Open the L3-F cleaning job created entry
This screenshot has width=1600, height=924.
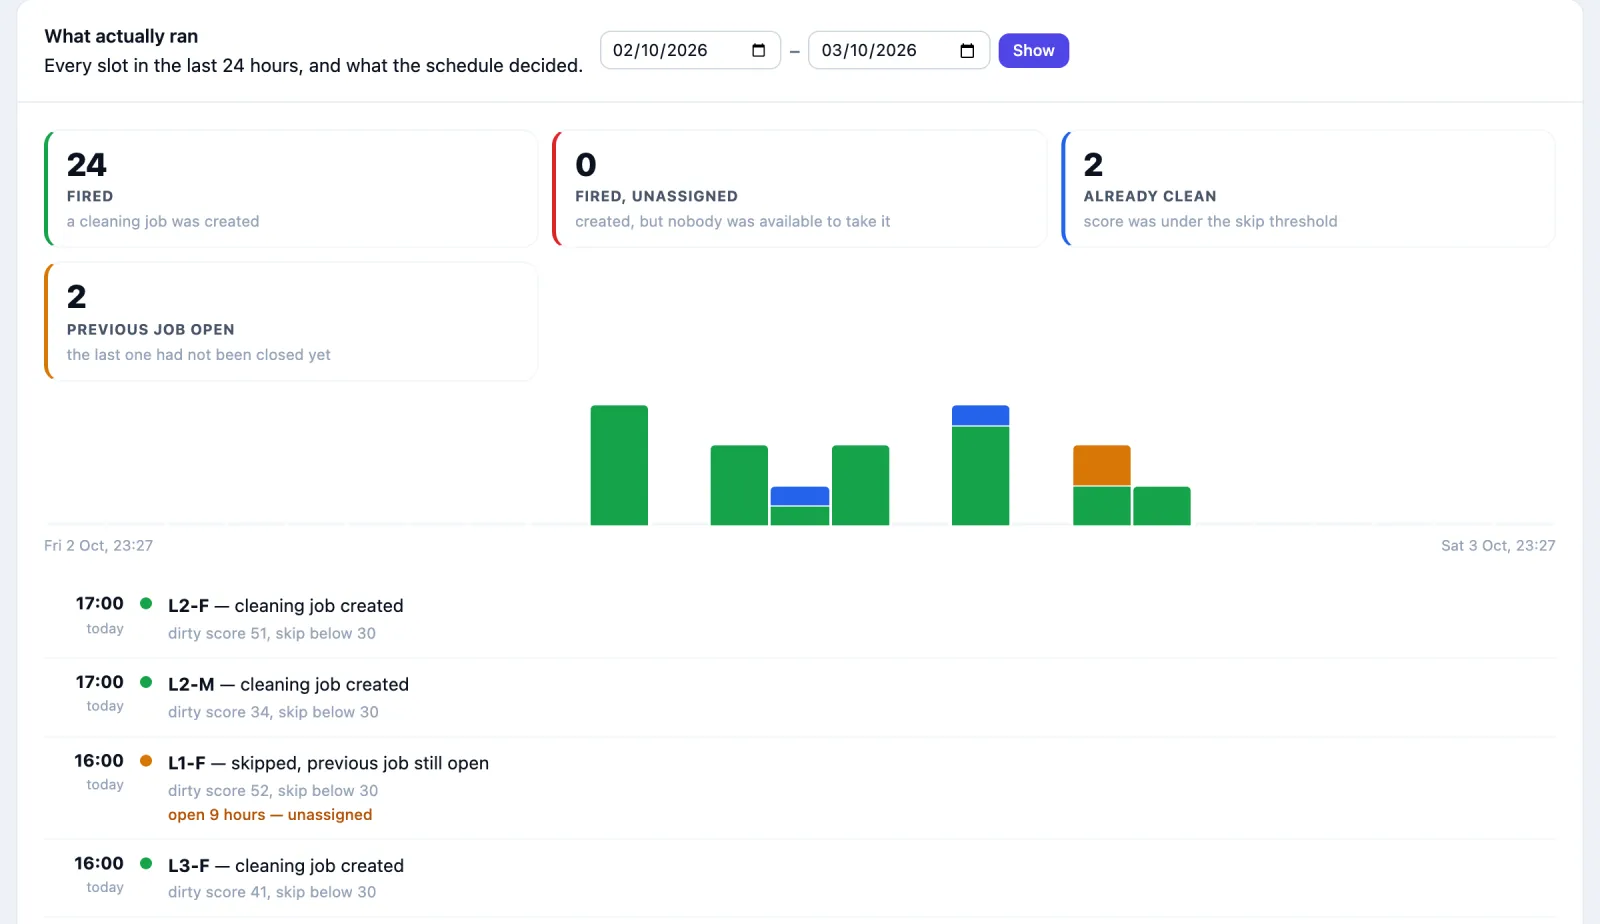point(800,878)
